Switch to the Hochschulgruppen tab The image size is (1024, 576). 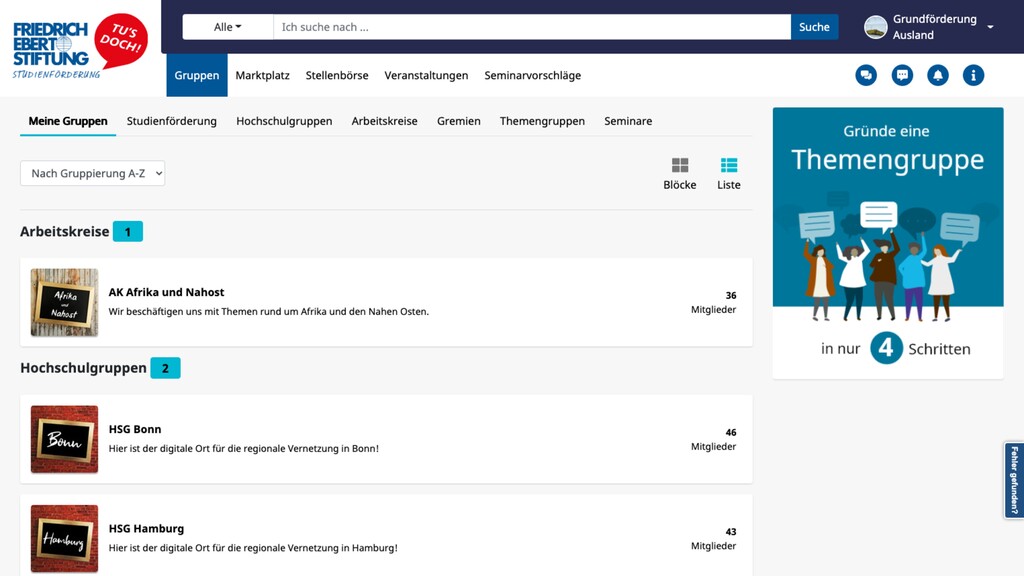point(284,121)
